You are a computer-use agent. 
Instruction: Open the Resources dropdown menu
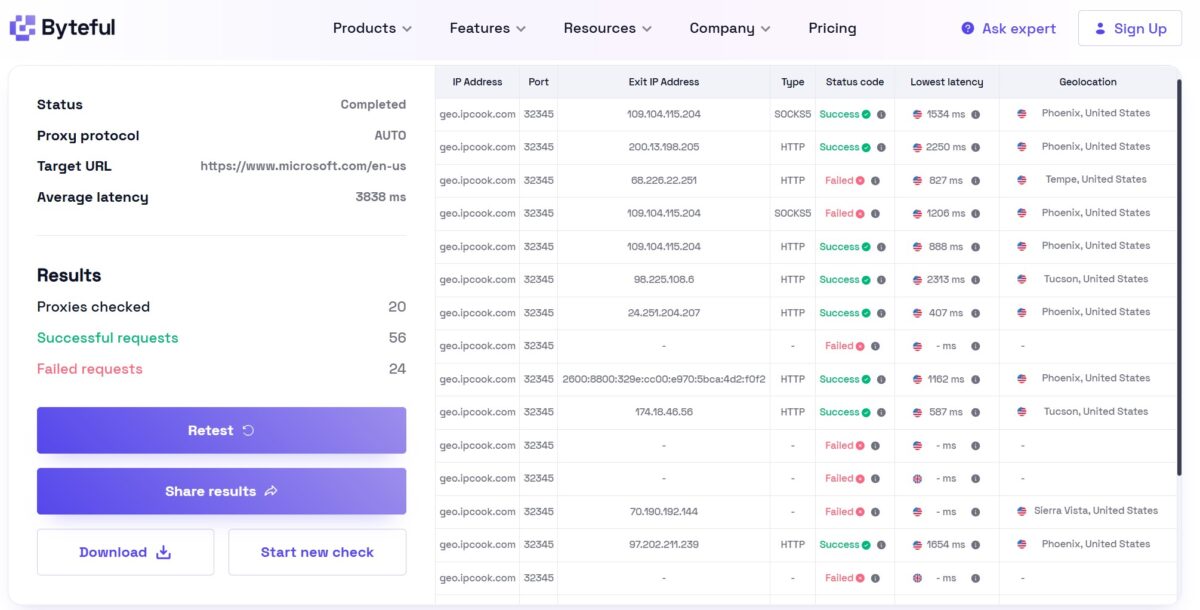(x=608, y=28)
